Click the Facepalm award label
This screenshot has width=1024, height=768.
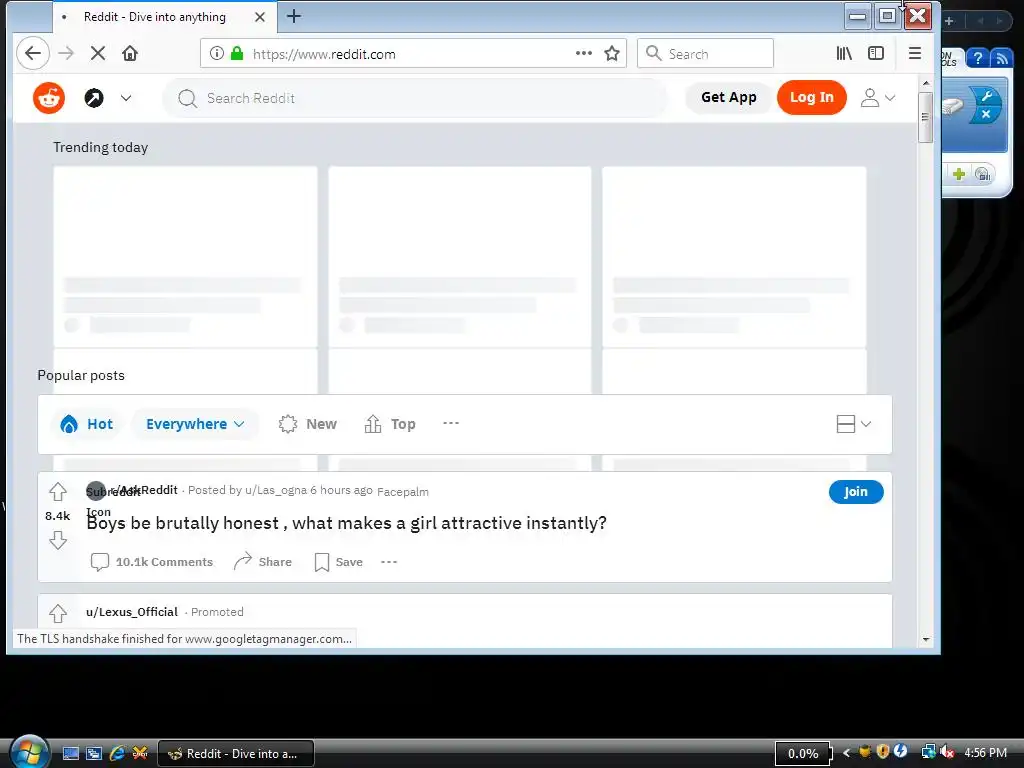point(403,492)
